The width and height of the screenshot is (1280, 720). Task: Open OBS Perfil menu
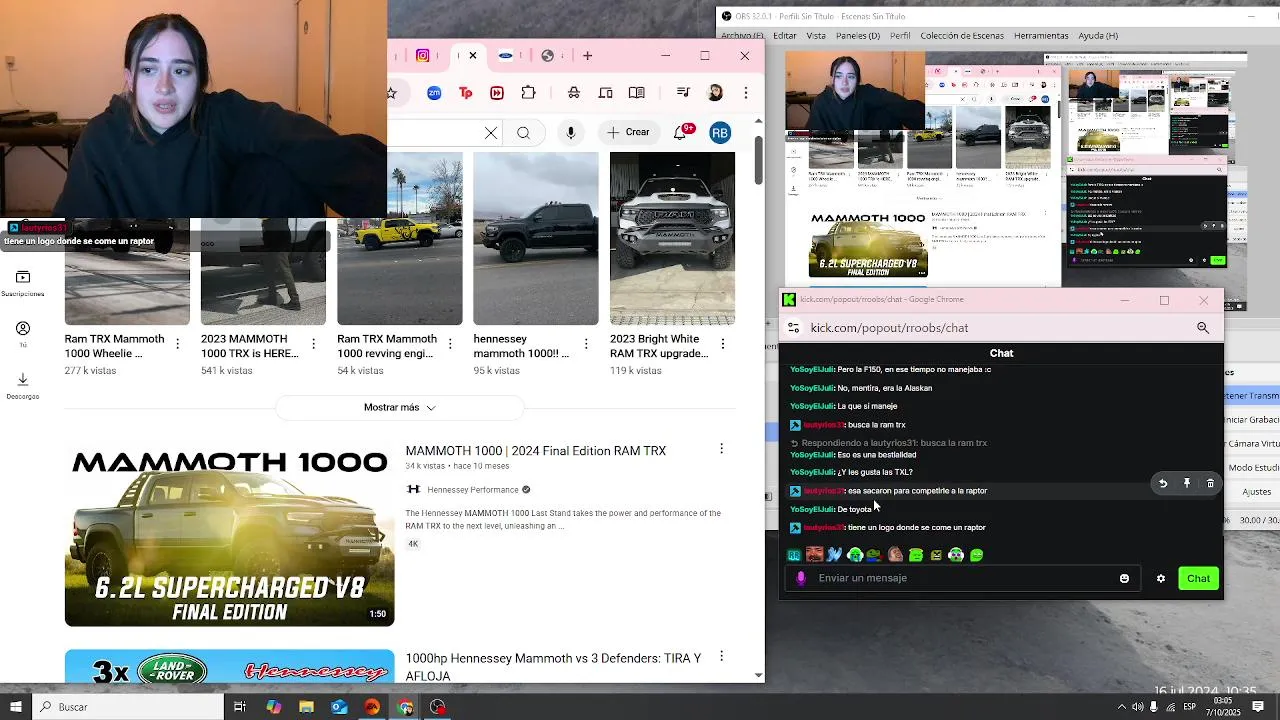[x=900, y=36]
